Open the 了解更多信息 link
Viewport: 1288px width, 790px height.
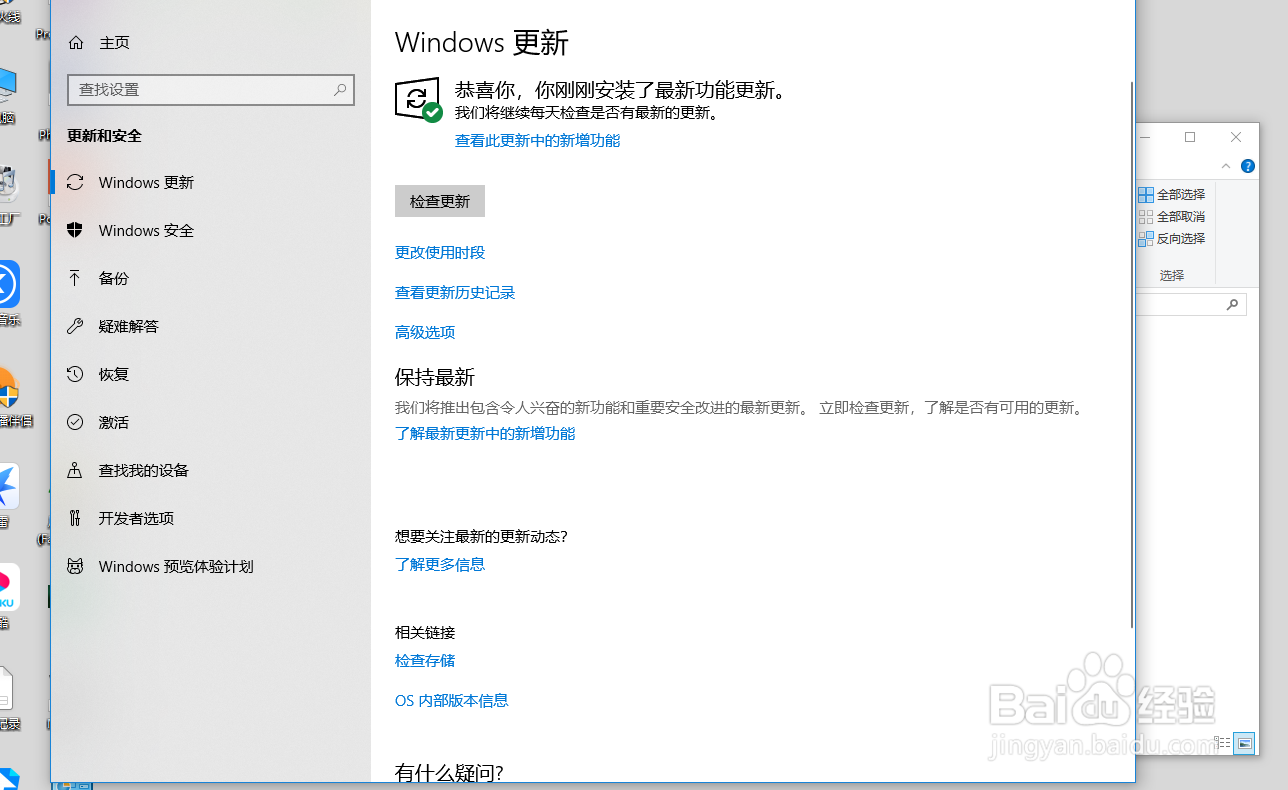click(440, 565)
